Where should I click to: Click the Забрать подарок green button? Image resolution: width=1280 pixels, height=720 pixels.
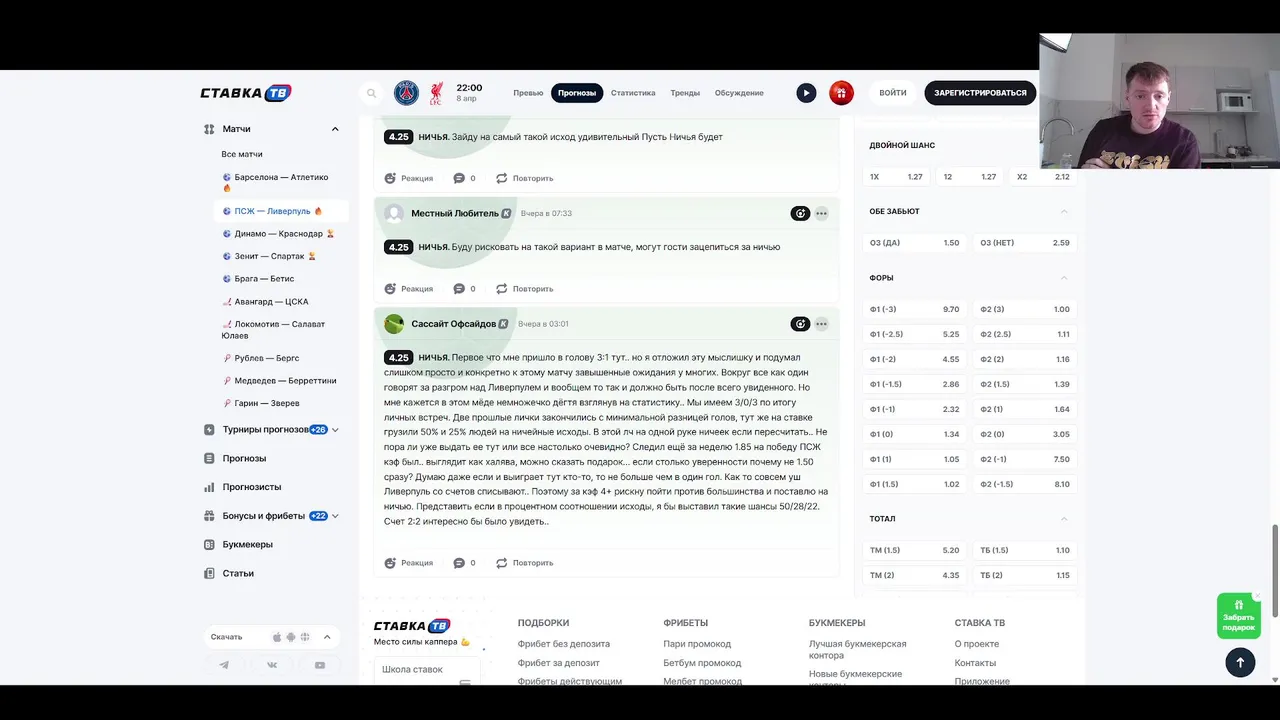coord(1238,616)
